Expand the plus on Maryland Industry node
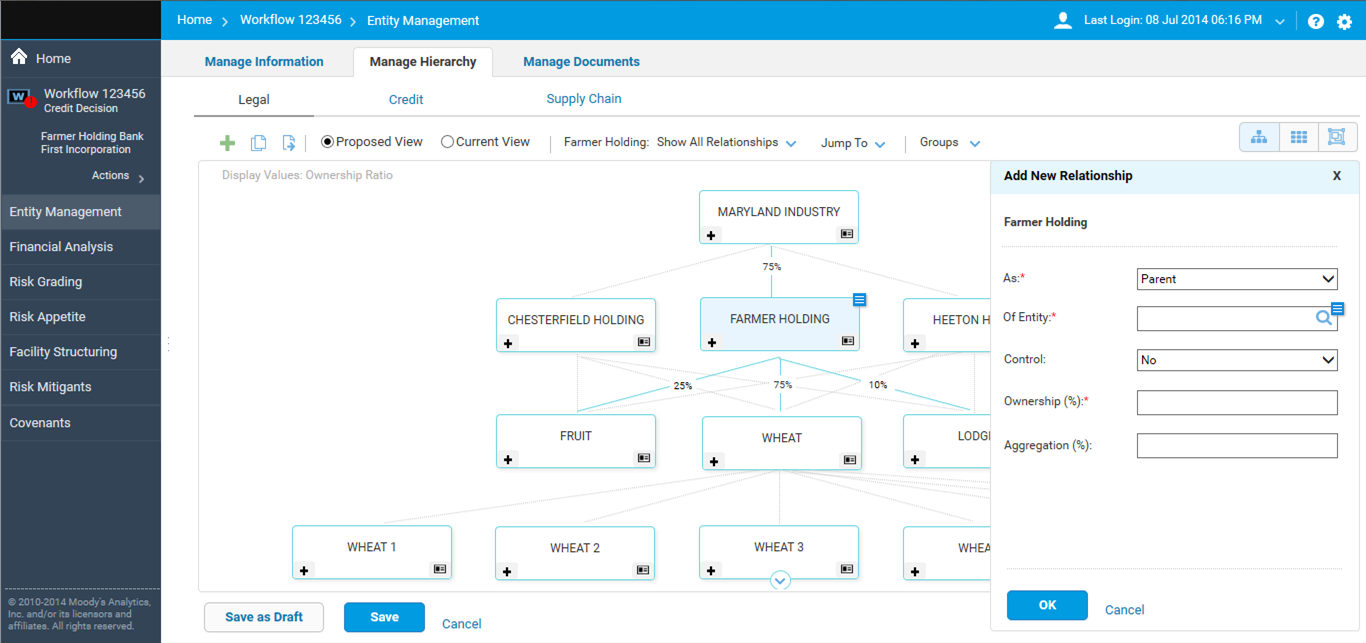The height and width of the screenshot is (643, 1366). 712,235
